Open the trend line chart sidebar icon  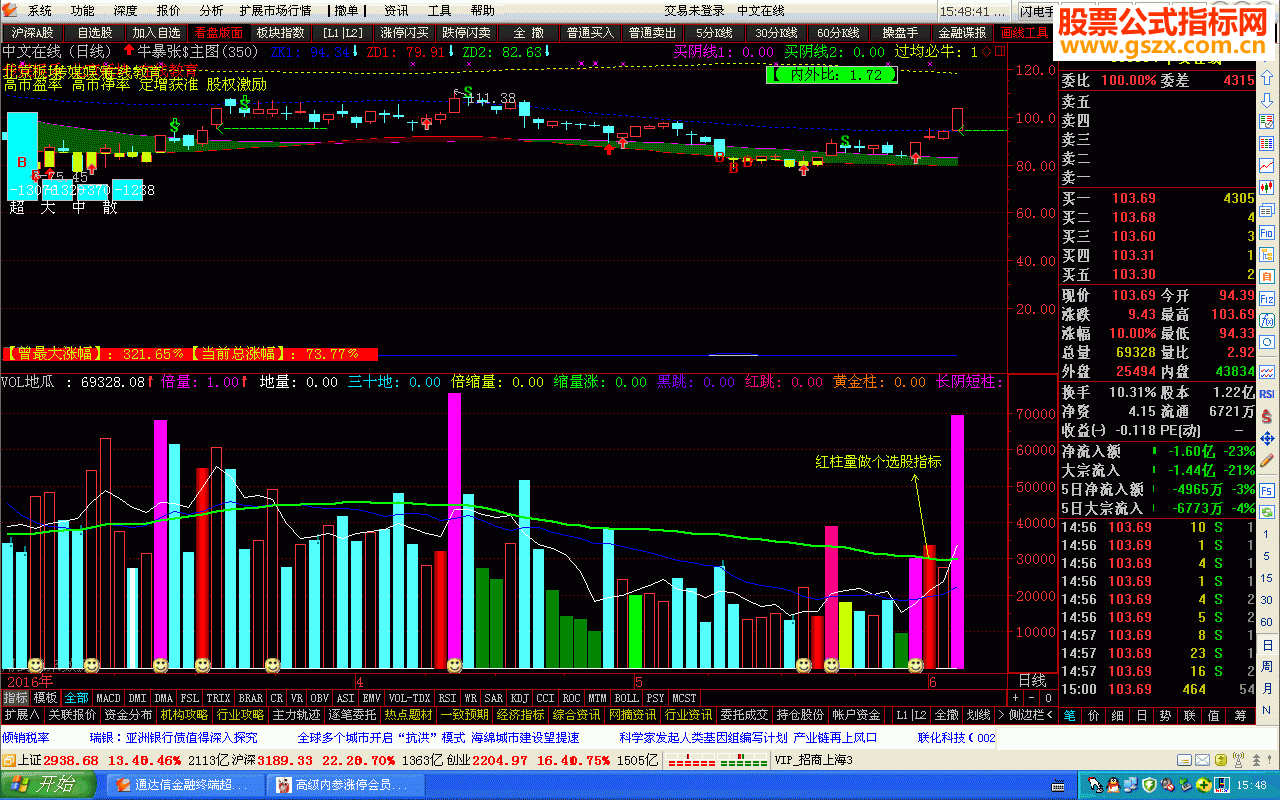click(1267, 165)
